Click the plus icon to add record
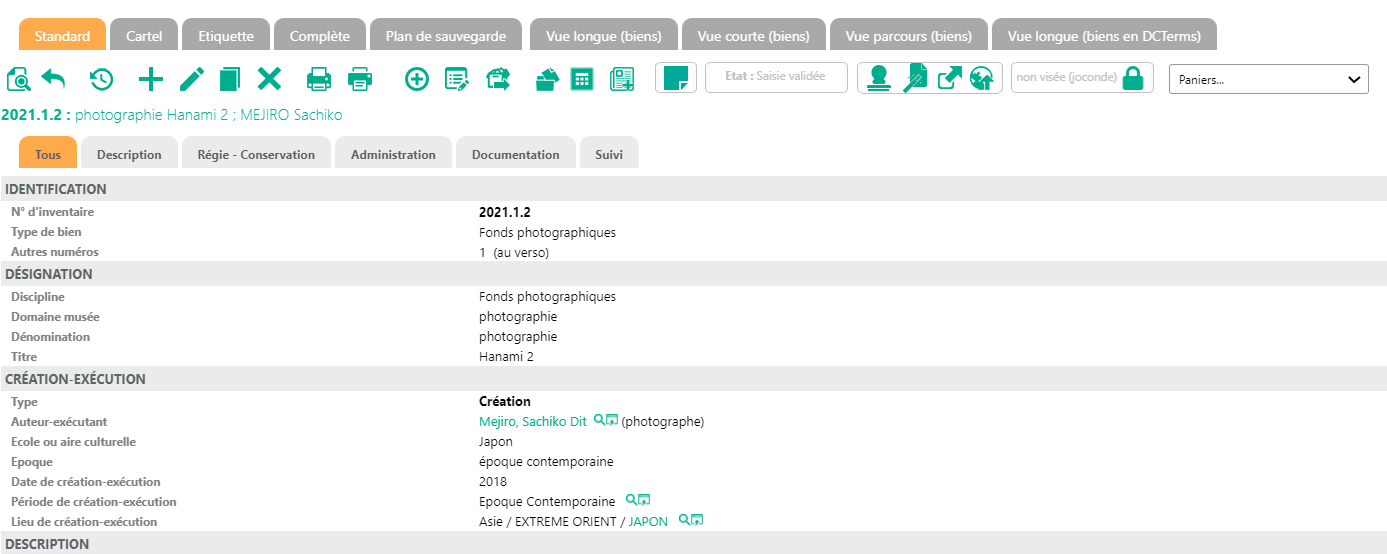Screen dimensions: 1387x554 (x=150, y=79)
